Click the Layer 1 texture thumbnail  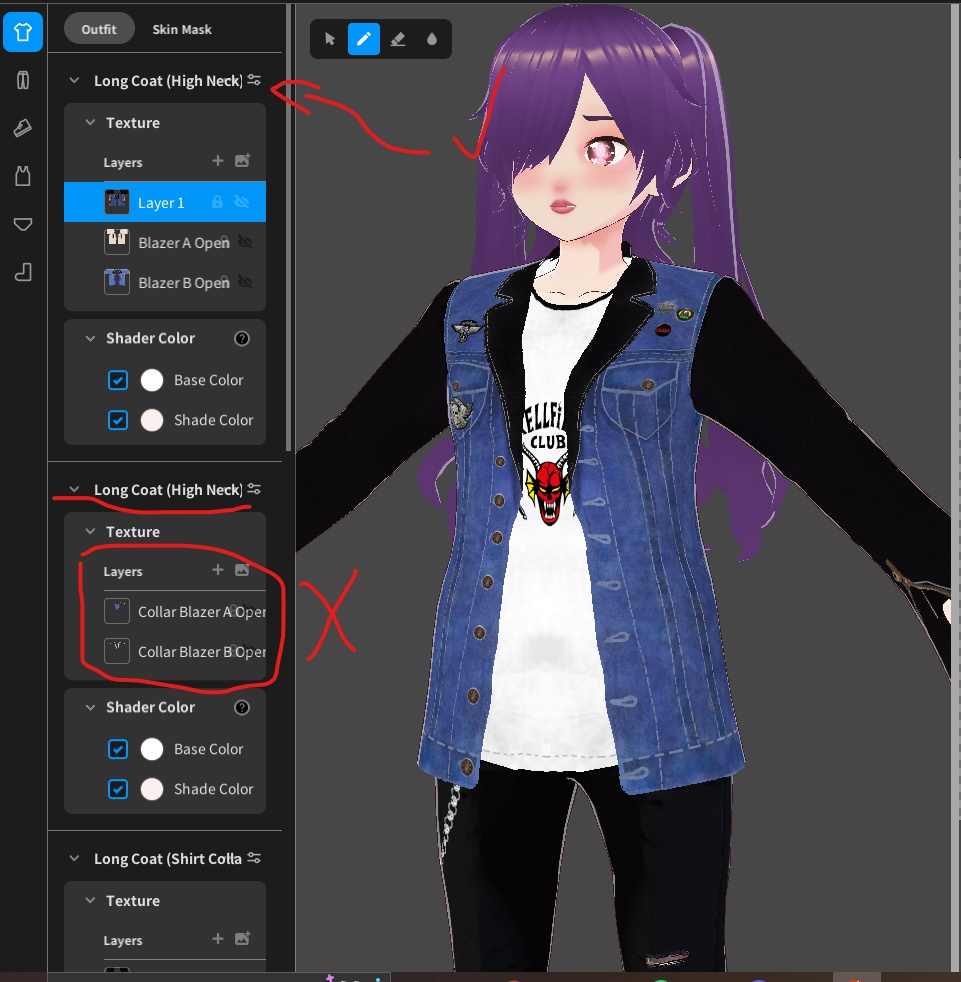117,202
